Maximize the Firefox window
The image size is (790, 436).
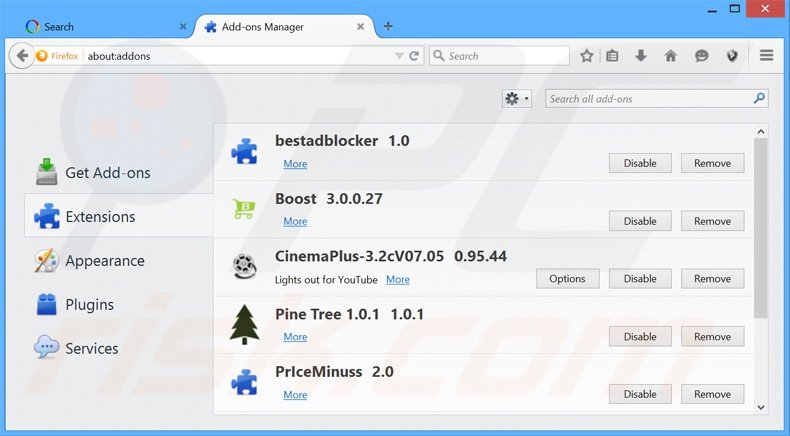click(x=735, y=9)
